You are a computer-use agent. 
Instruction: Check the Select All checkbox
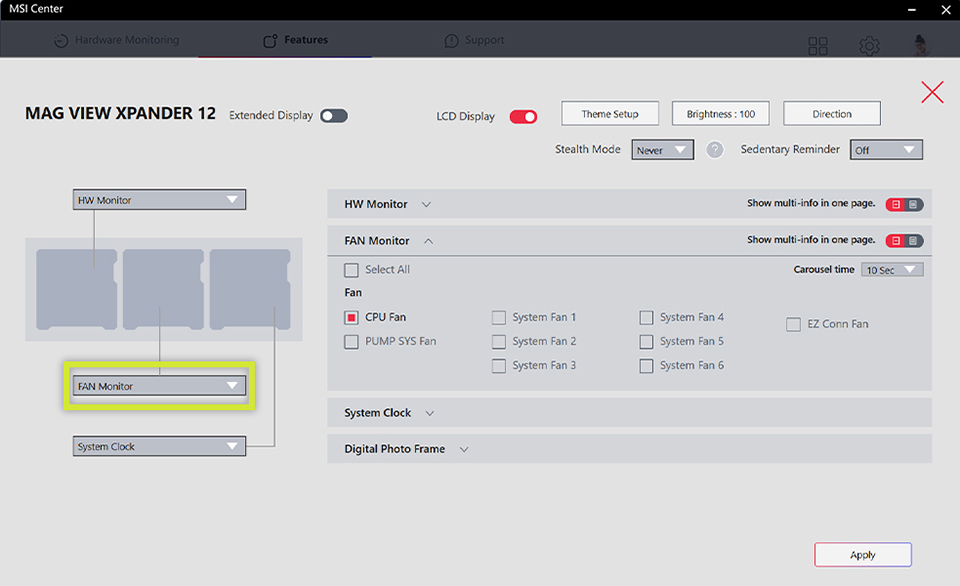(351, 270)
